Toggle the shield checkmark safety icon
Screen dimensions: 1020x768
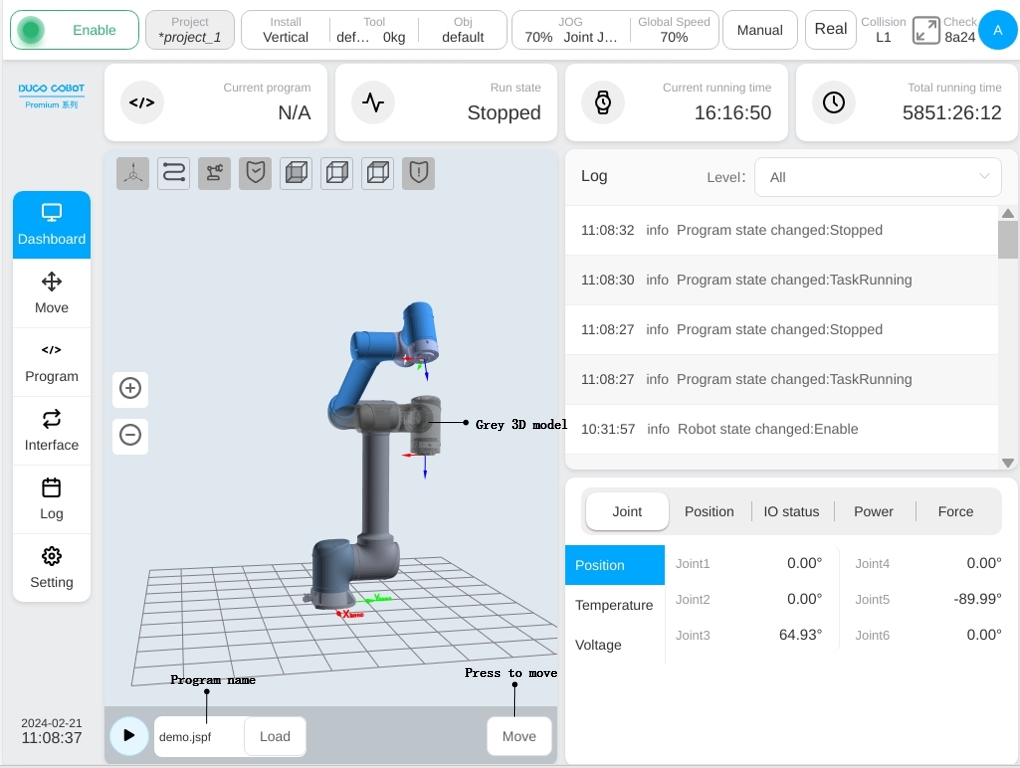[255, 174]
